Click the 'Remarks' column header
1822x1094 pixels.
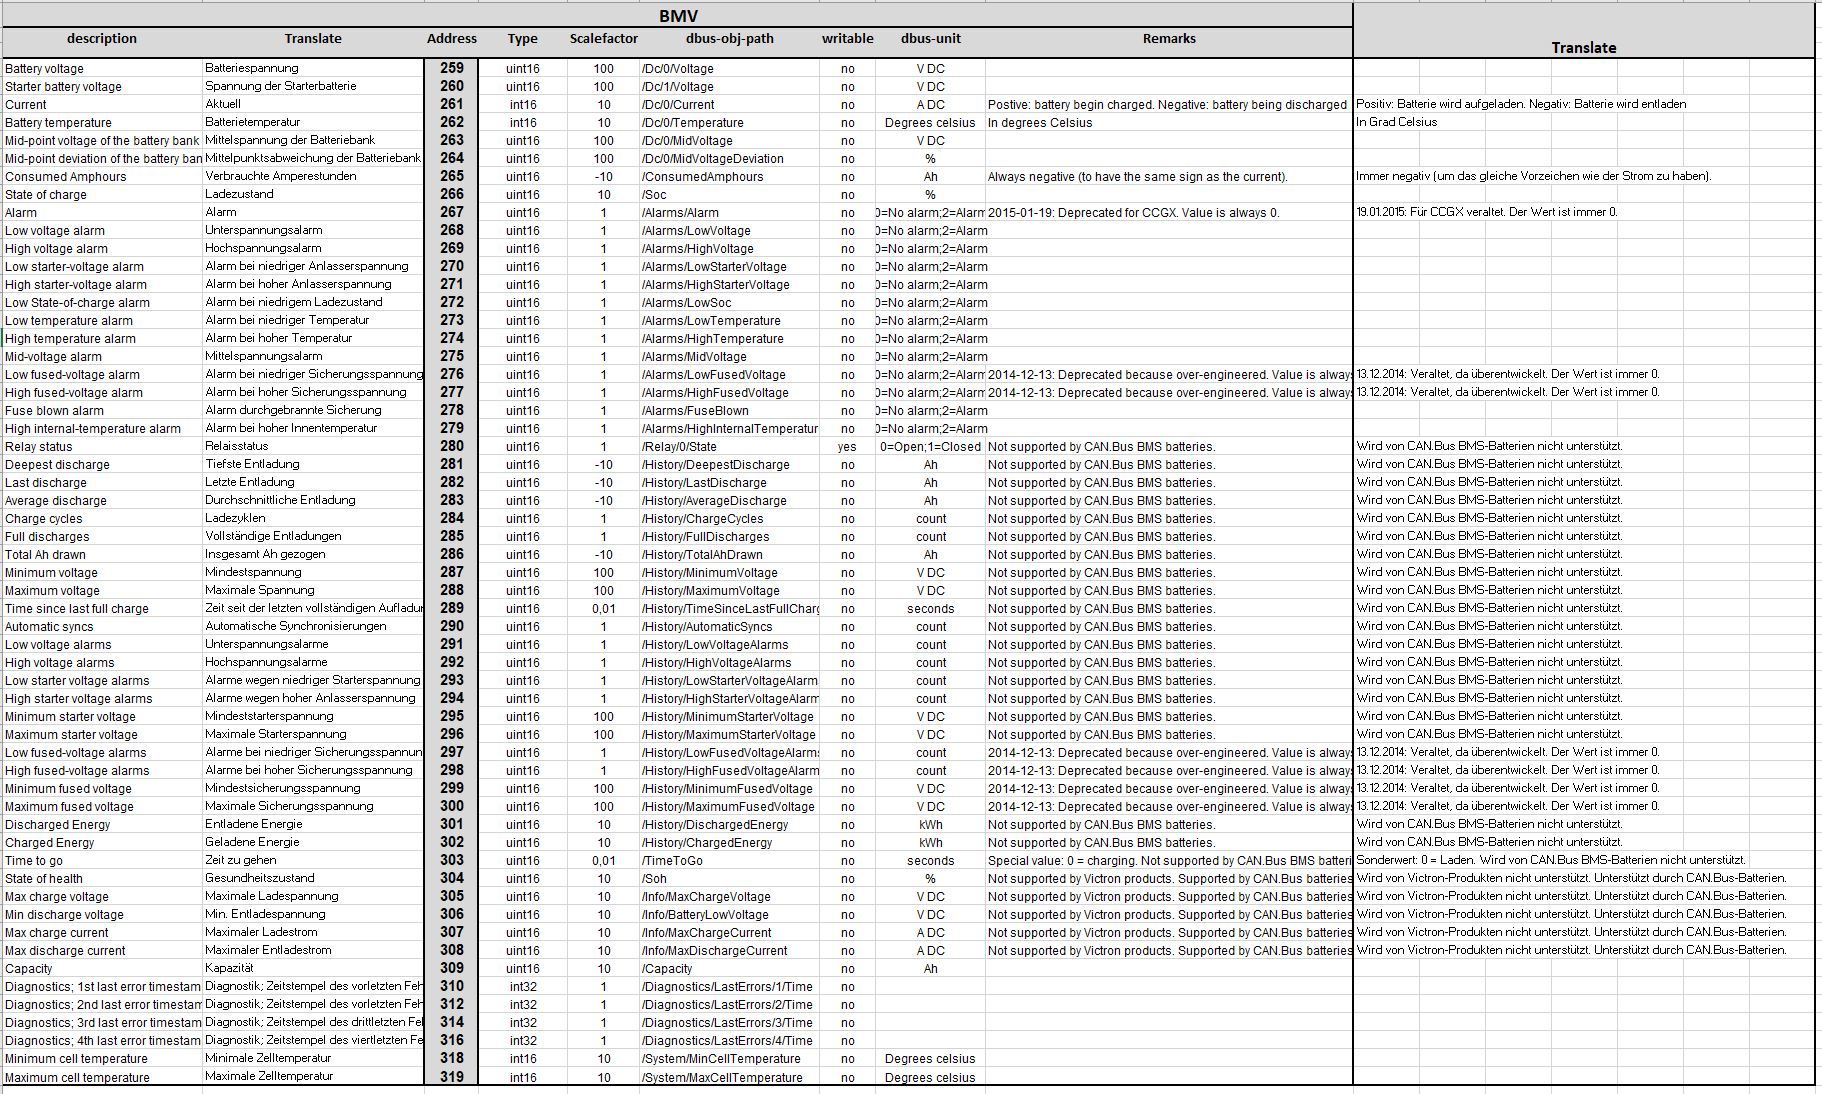(x=1169, y=39)
